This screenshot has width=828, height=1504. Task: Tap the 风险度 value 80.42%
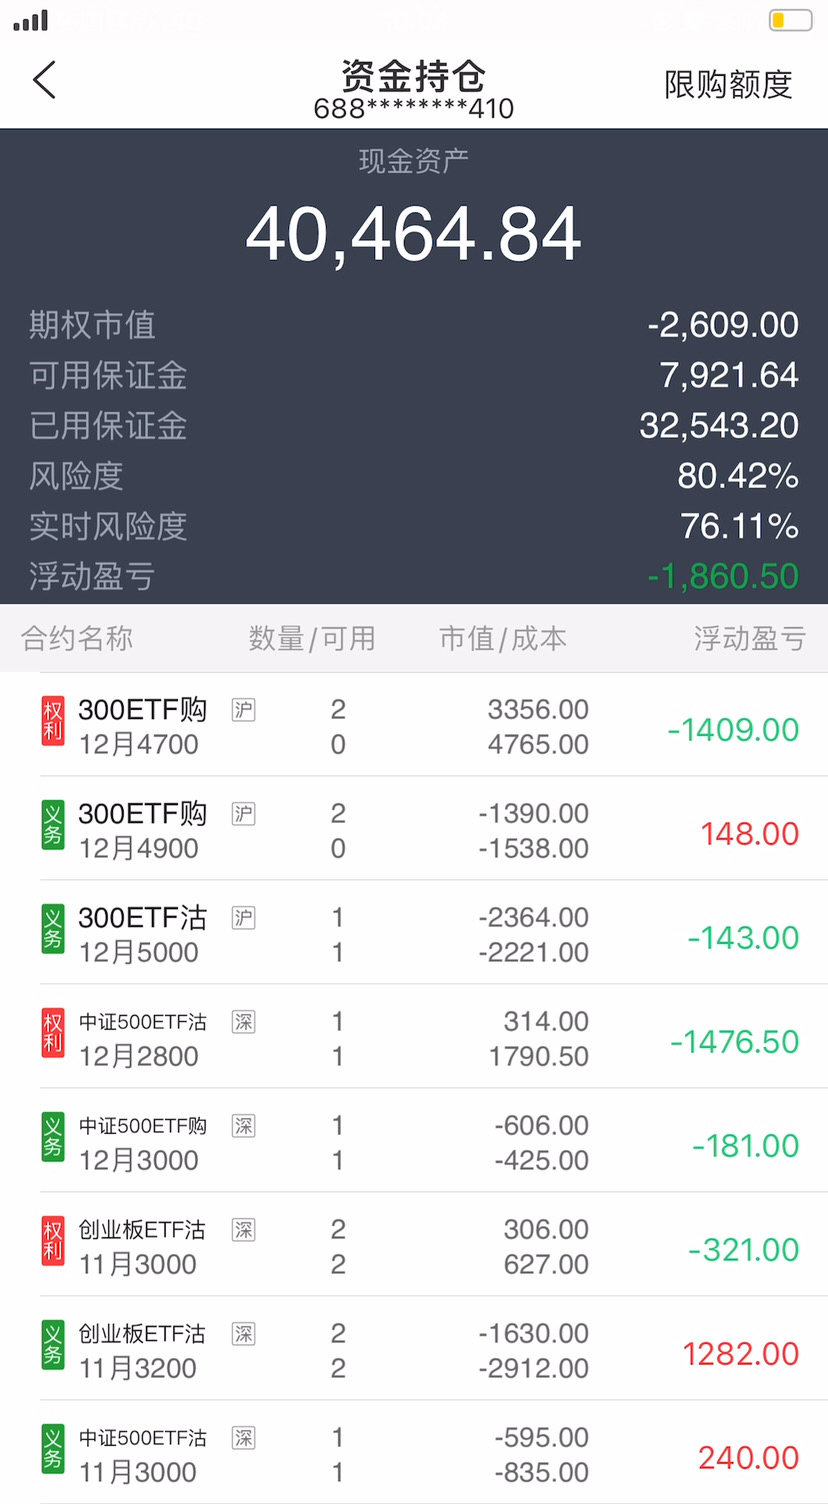tap(737, 476)
